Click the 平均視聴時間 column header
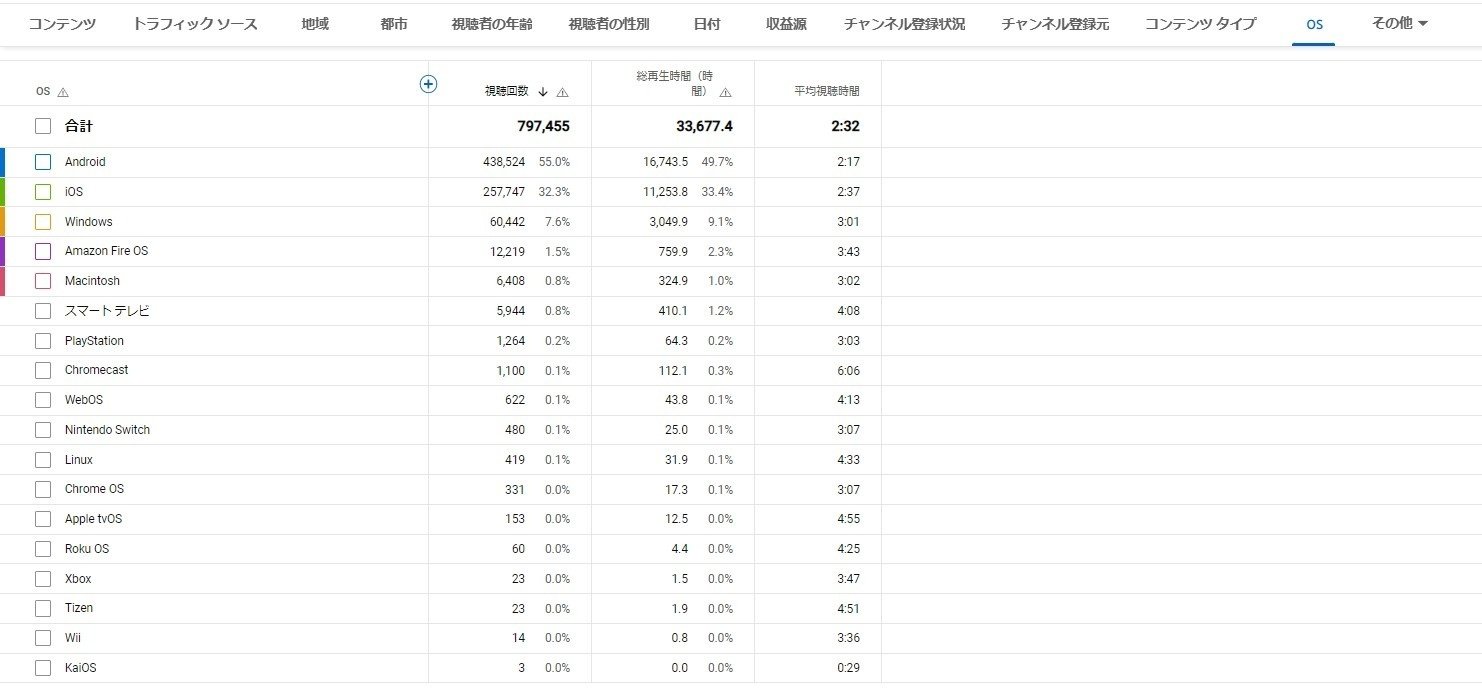Viewport: 1482px width, 688px height. 827,91
